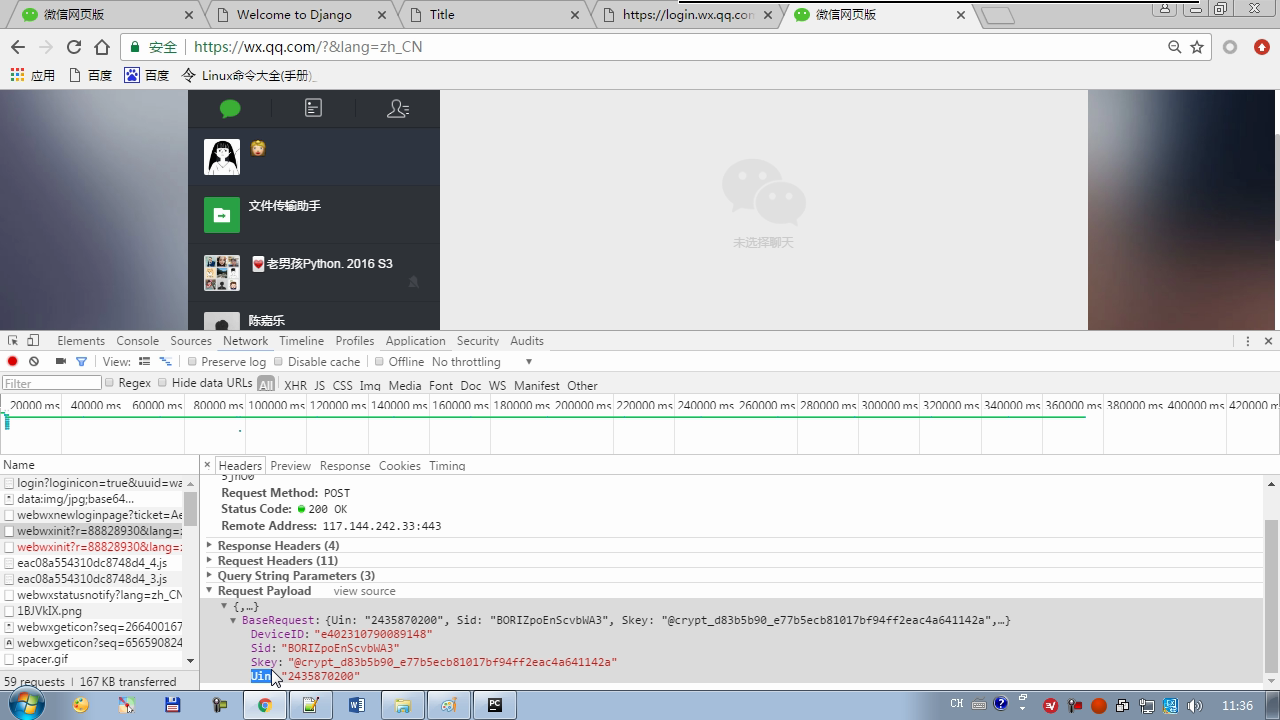Enable the Regex filter checkbox
The width and height of the screenshot is (1280, 720).
tap(109, 383)
